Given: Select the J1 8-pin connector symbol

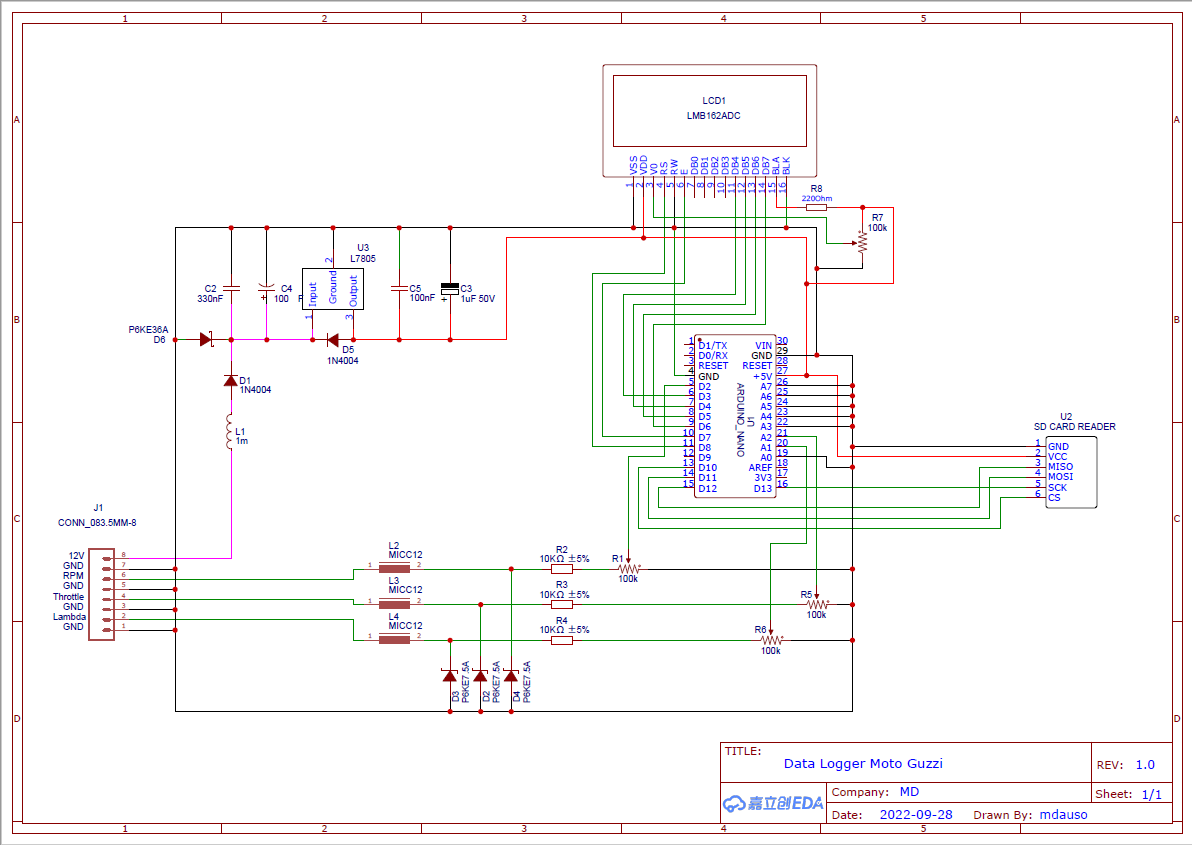Looking at the screenshot, I should point(99,591).
